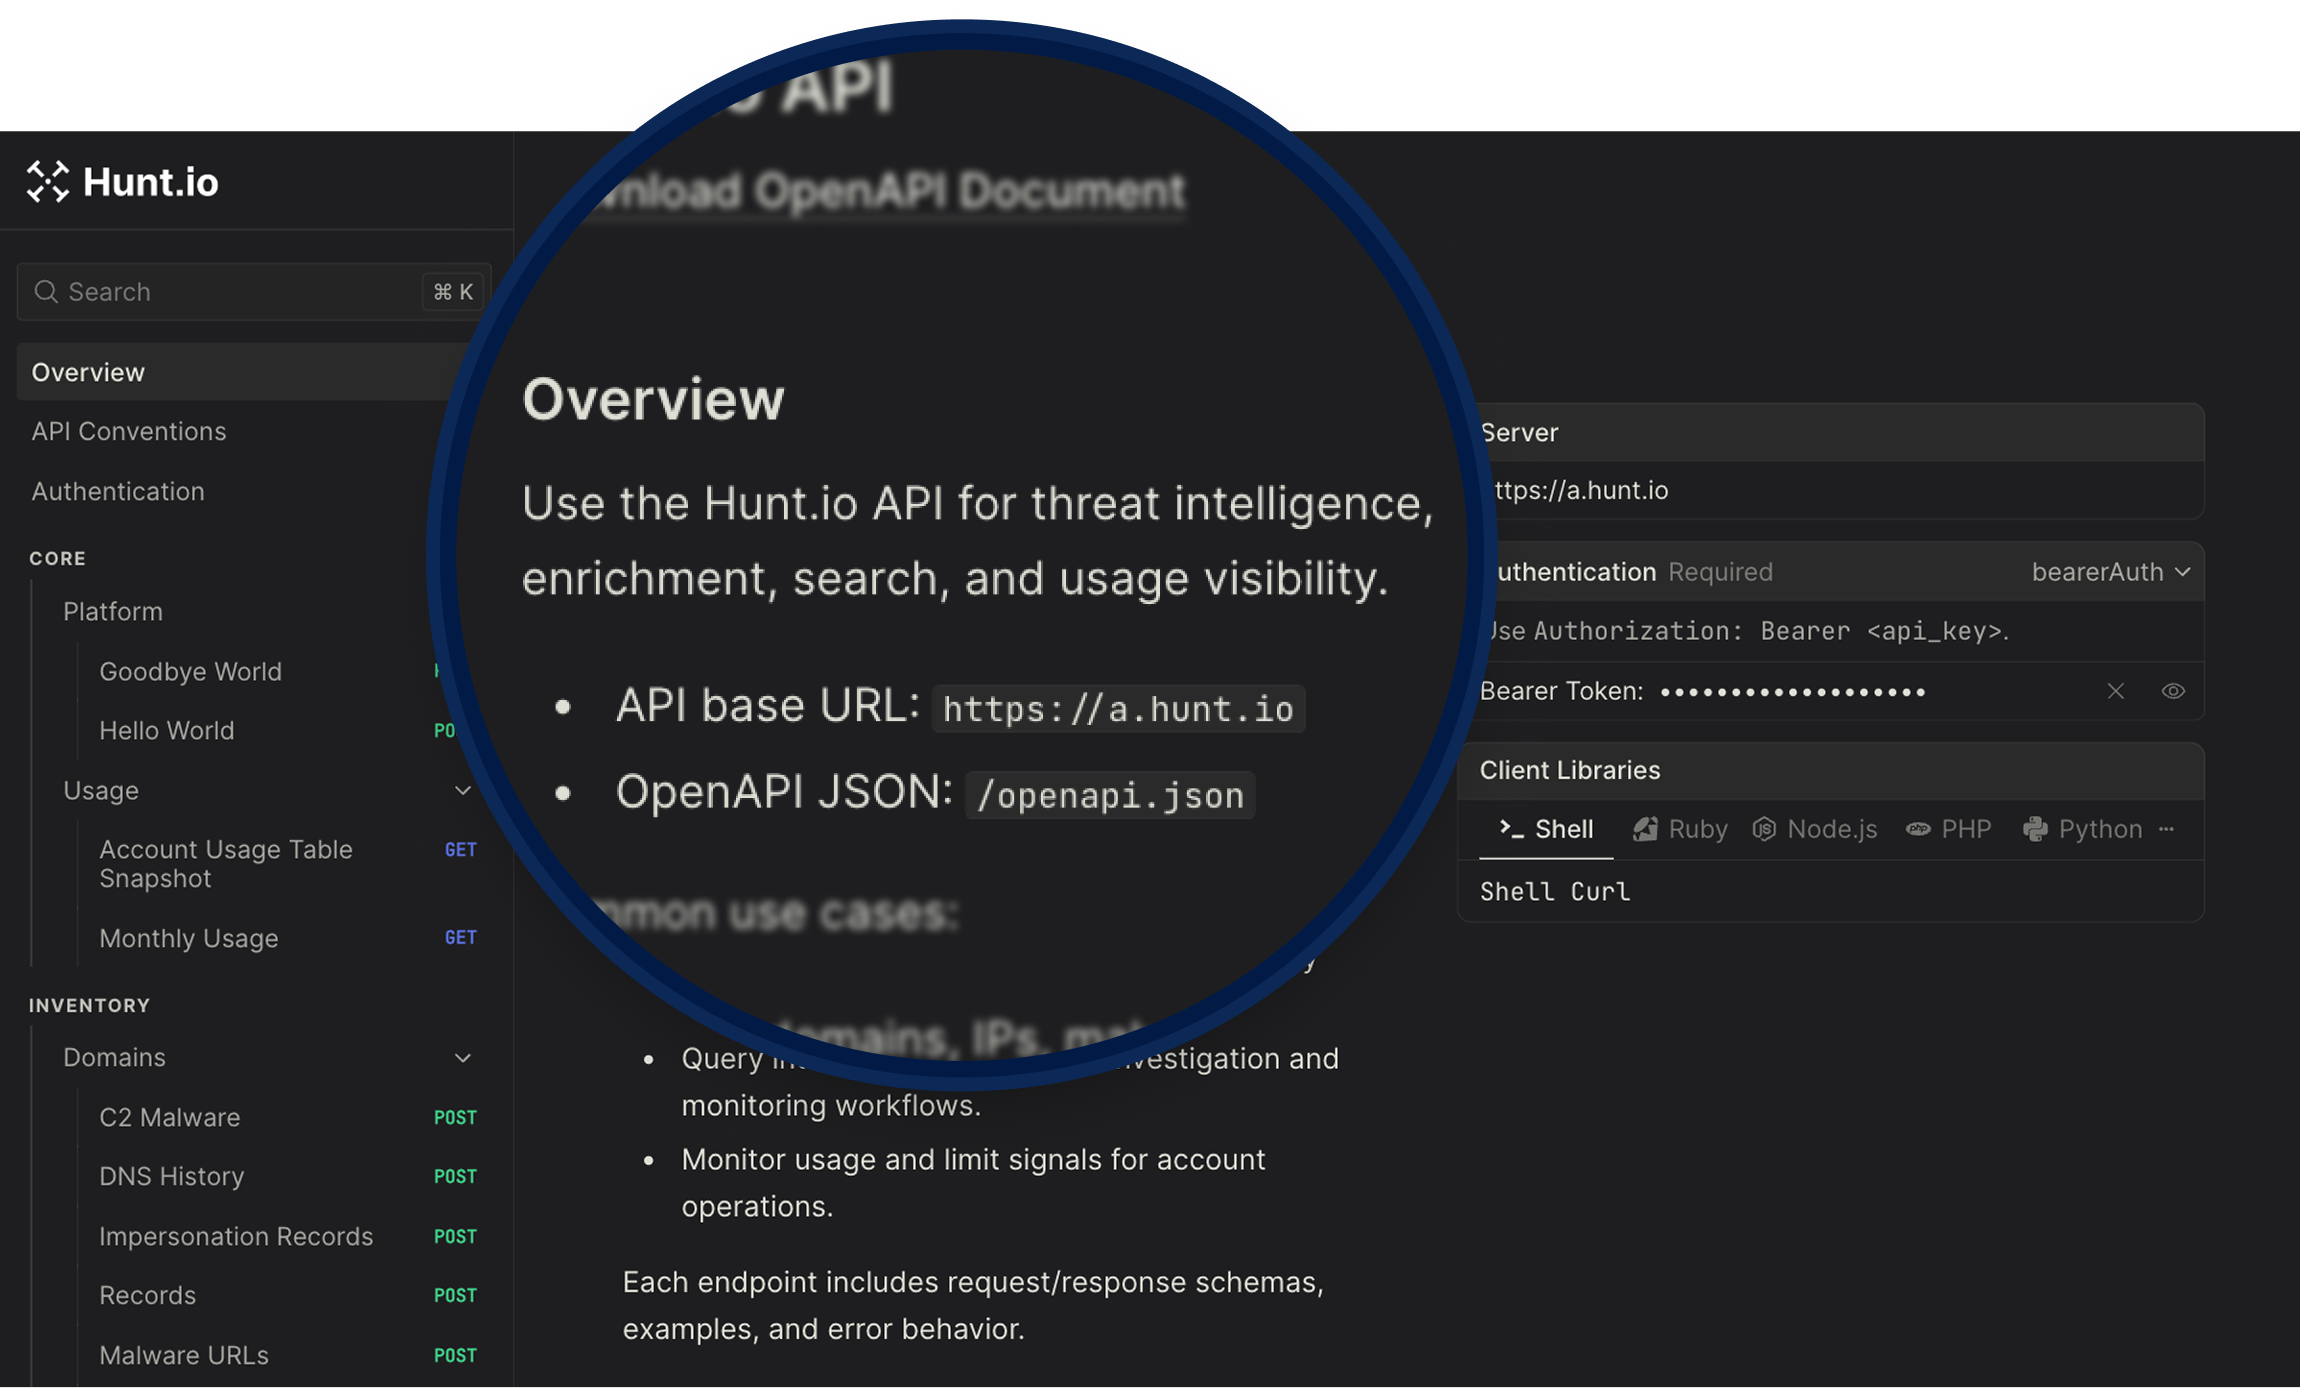Open Account Usage Table Snapshot endpoint
Image resolution: width=2300 pixels, height=1388 pixels.
226,863
